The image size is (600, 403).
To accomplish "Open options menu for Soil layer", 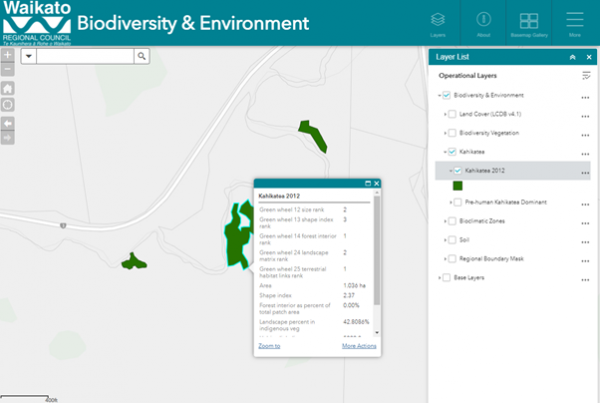I will 585,240.
